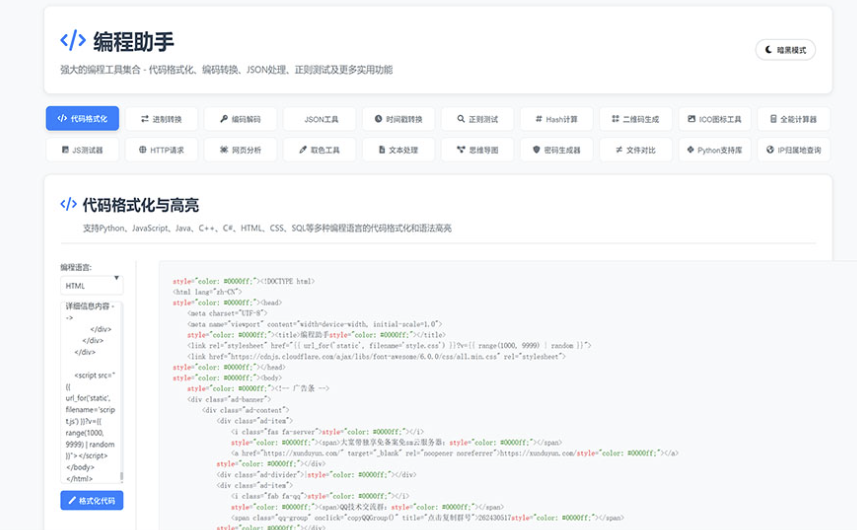Image resolution: width=857 pixels, height=530 pixels.
Task: Focus the source code input textarea
Action: coord(92,392)
